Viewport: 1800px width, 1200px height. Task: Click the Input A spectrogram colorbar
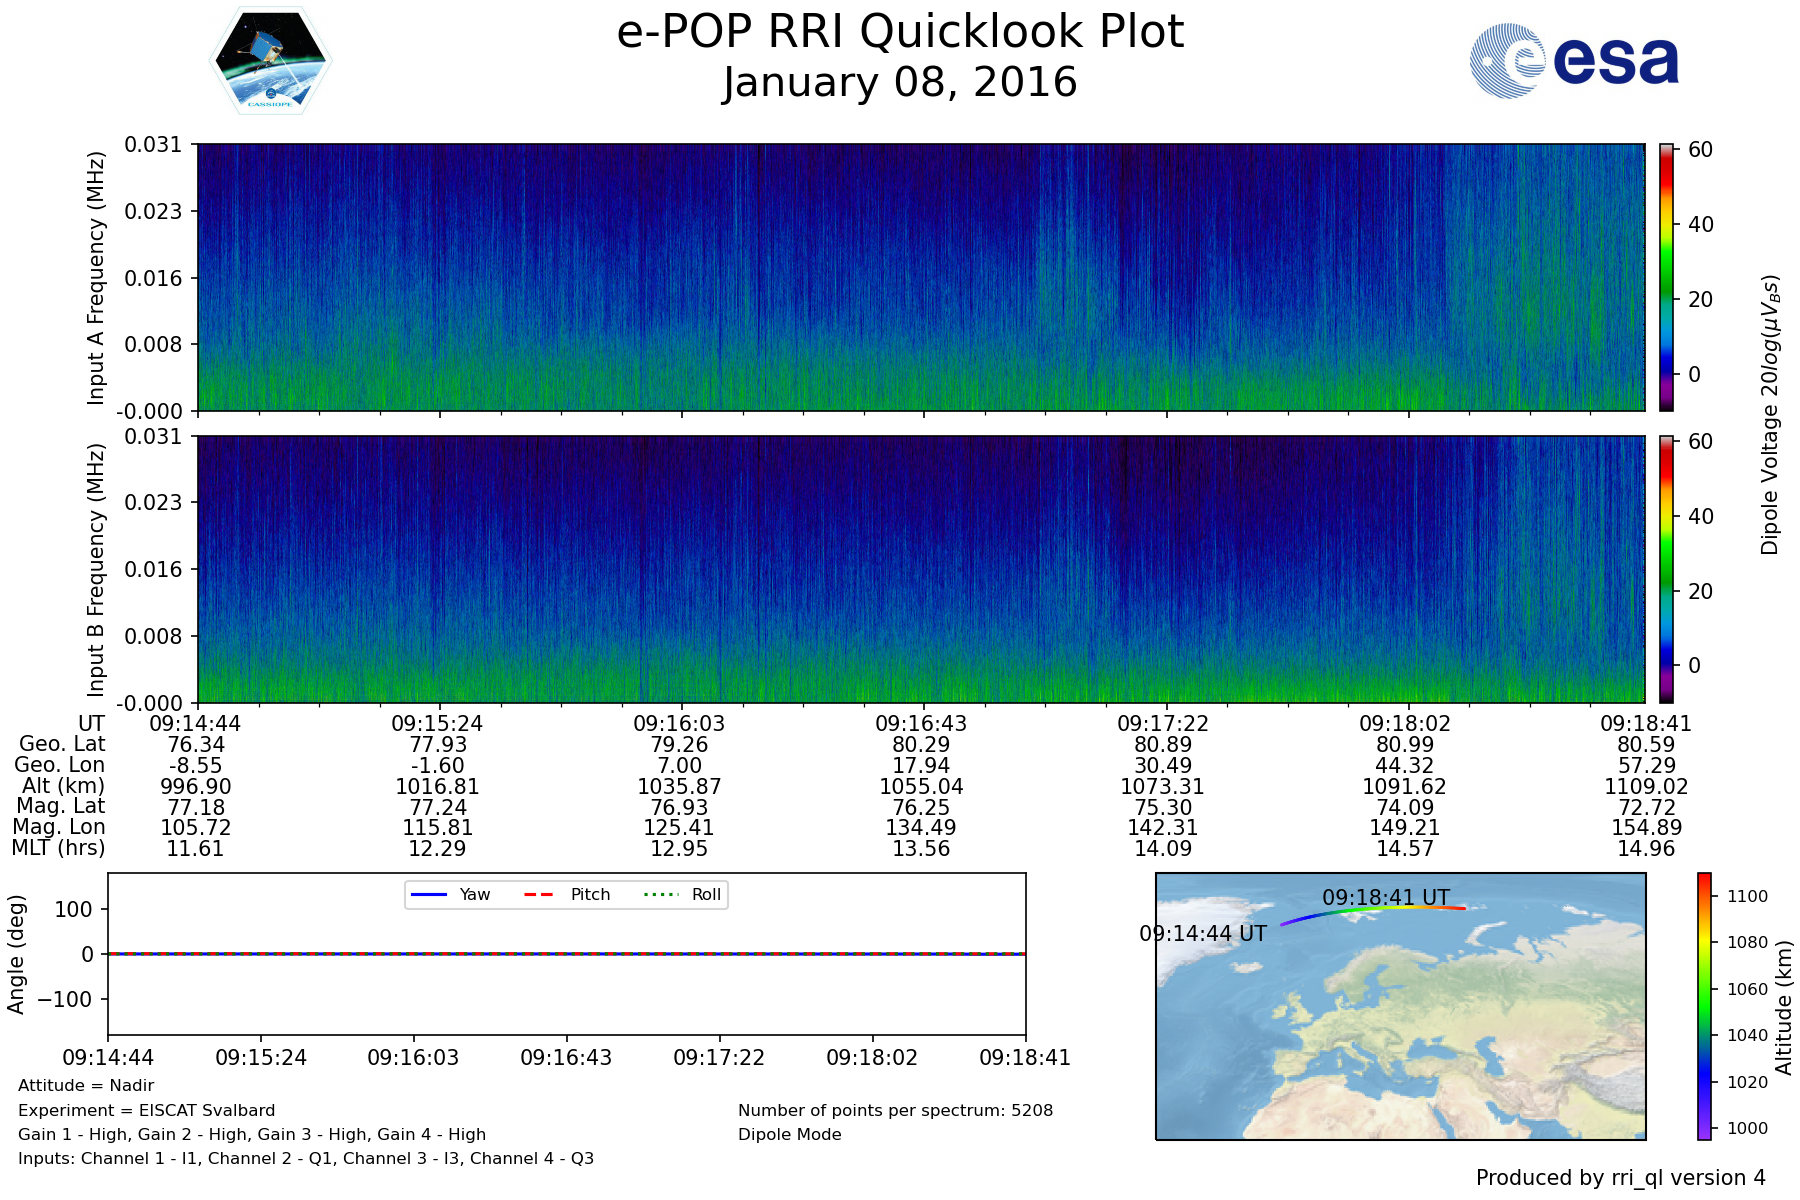coord(1666,277)
